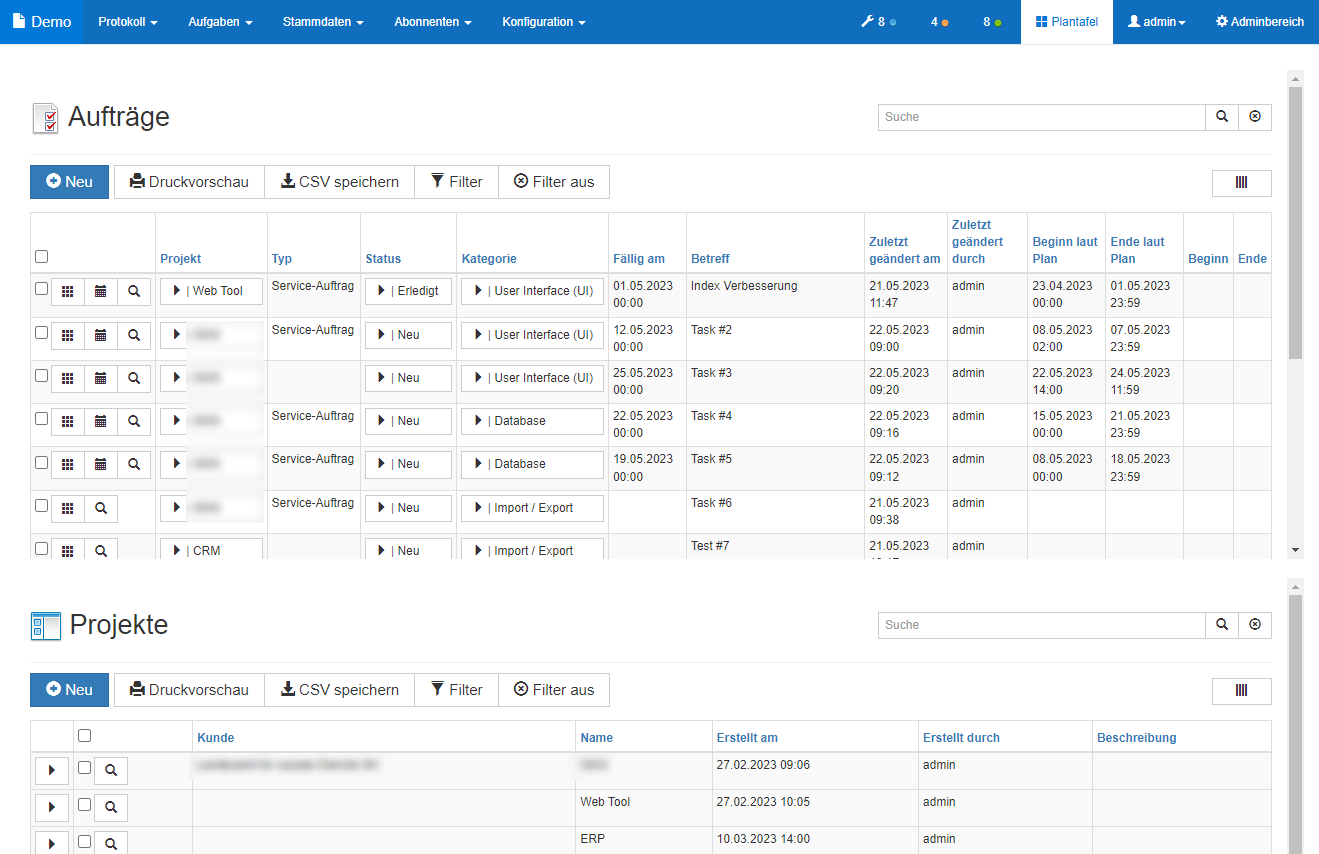The image size is (1319, 854).
Task: Tick the select-all checkbox in the Projekte header
Action: pyautogui.click(x=85, y=735)
